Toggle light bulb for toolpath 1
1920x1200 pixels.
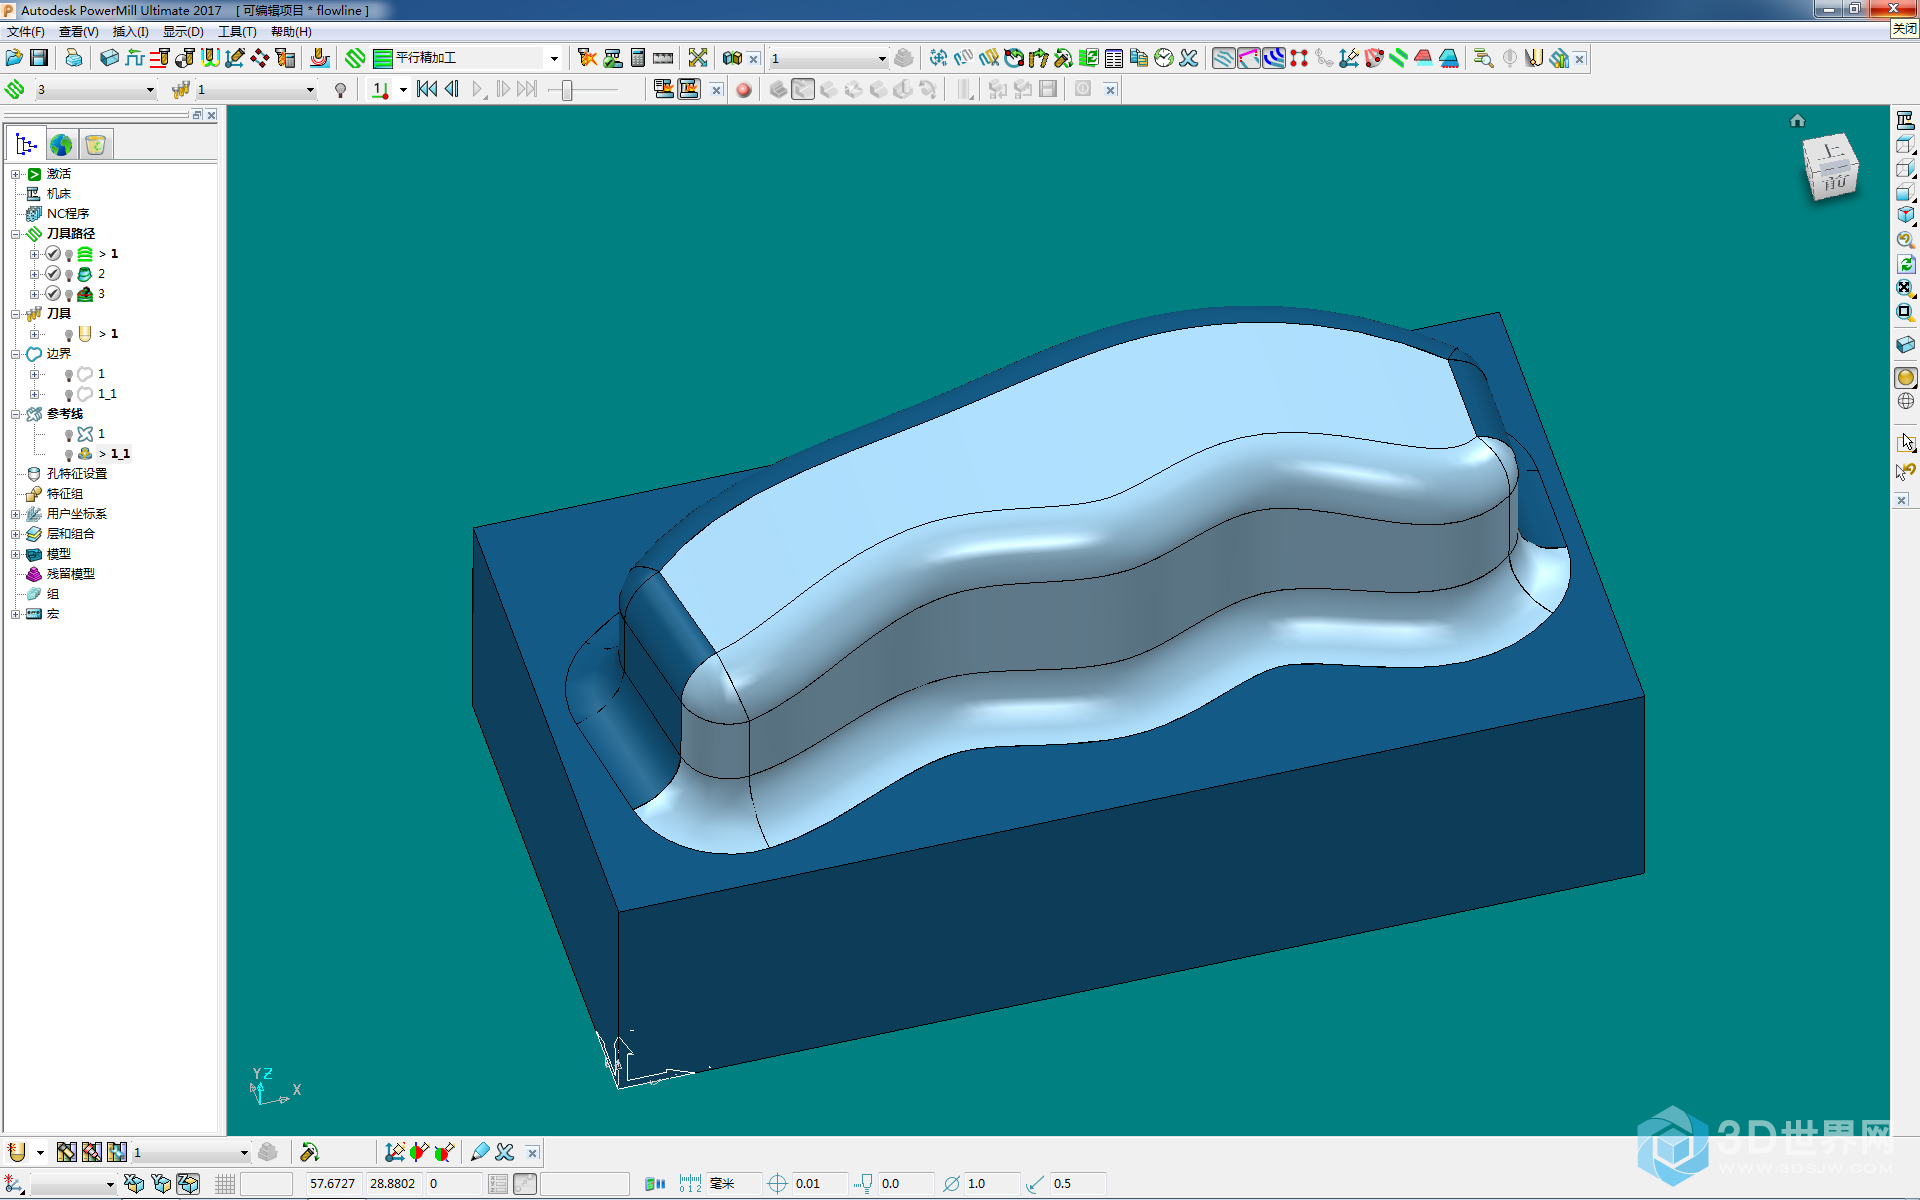tap(69, 255)
